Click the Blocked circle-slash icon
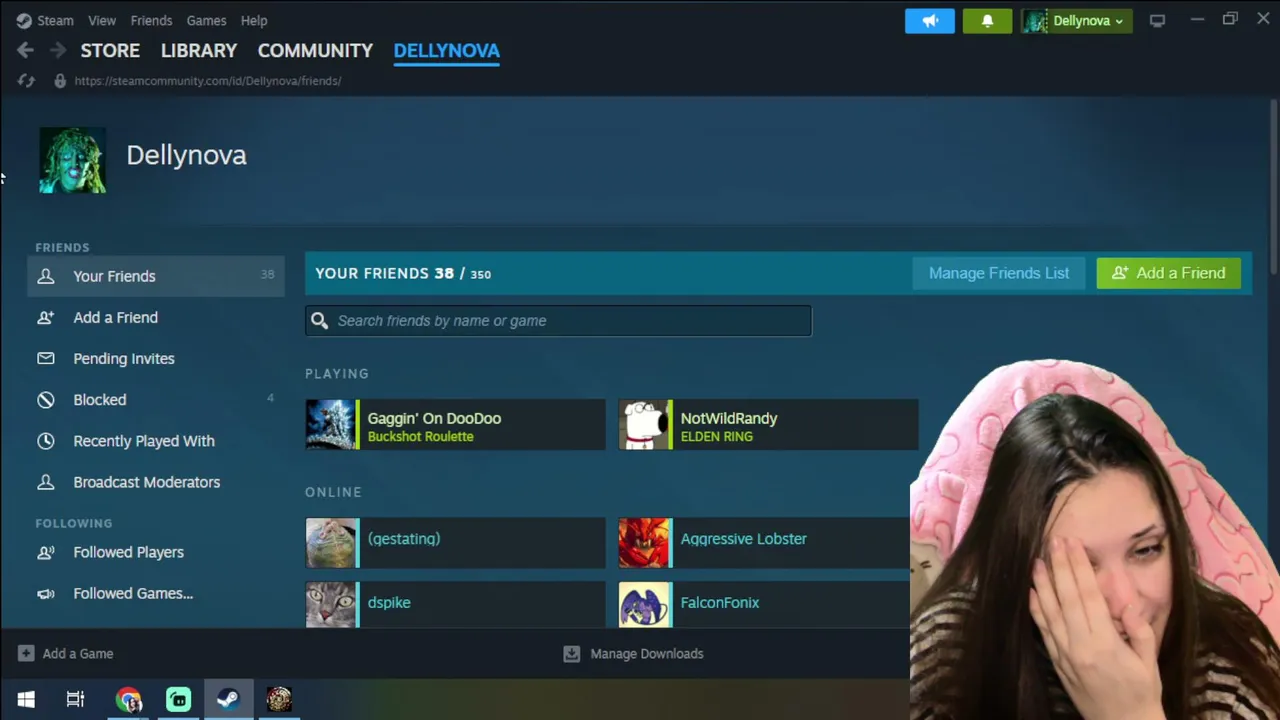 [x=46, y=399]
